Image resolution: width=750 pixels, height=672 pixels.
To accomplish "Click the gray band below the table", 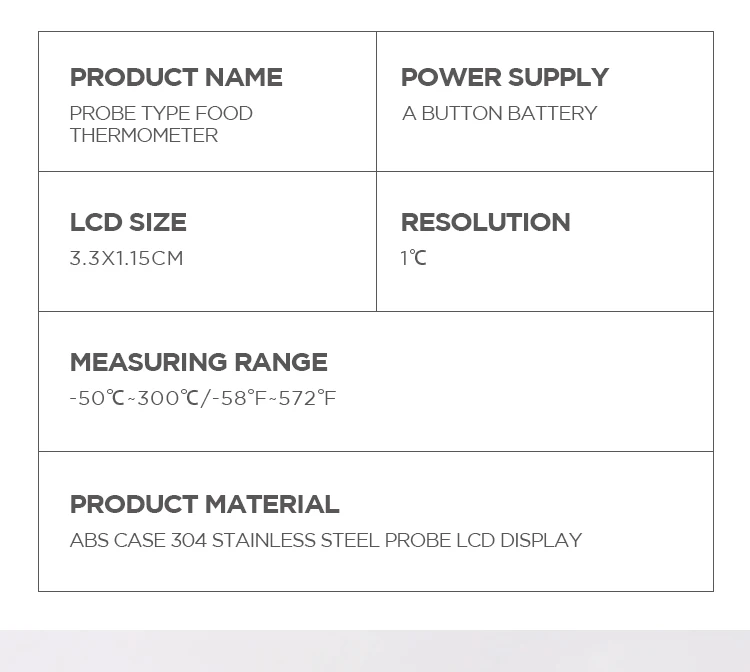I will pyautogui.click(x=375, y=650).
